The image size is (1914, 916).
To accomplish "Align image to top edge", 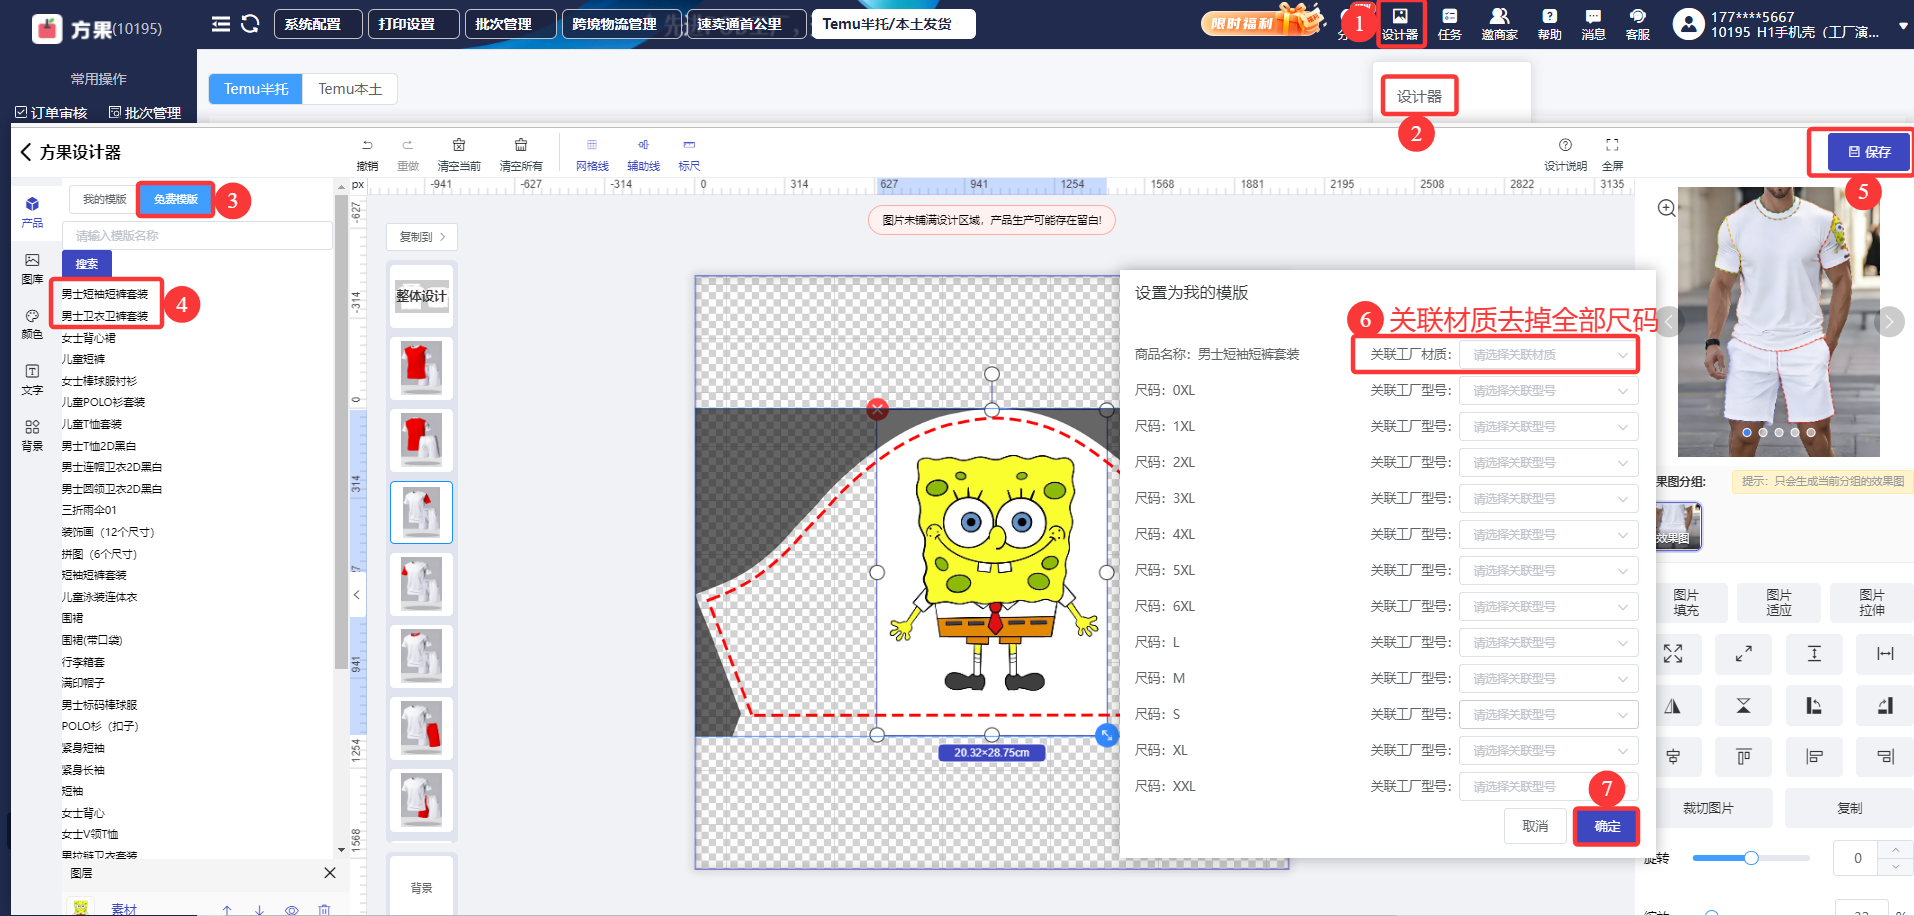I will [1743, 757].
